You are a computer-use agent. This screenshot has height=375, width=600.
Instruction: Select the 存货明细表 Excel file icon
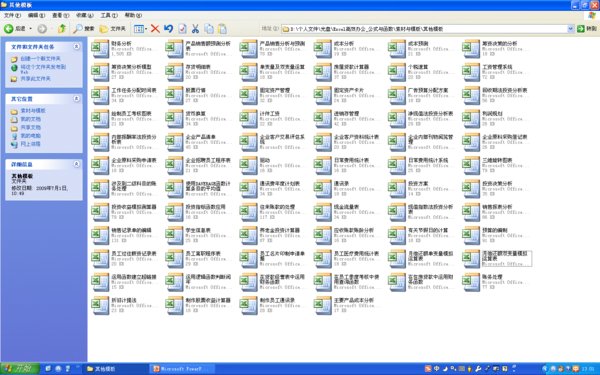pyautogui.click(x=174, y=72)
